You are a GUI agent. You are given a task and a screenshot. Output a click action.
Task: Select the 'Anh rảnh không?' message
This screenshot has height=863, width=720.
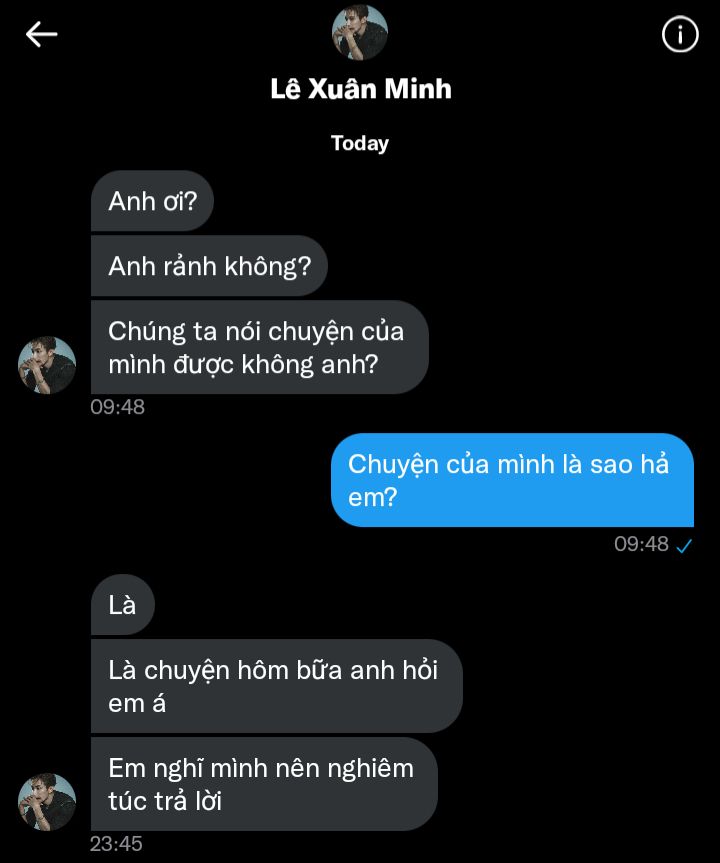[x=209, y=266]
